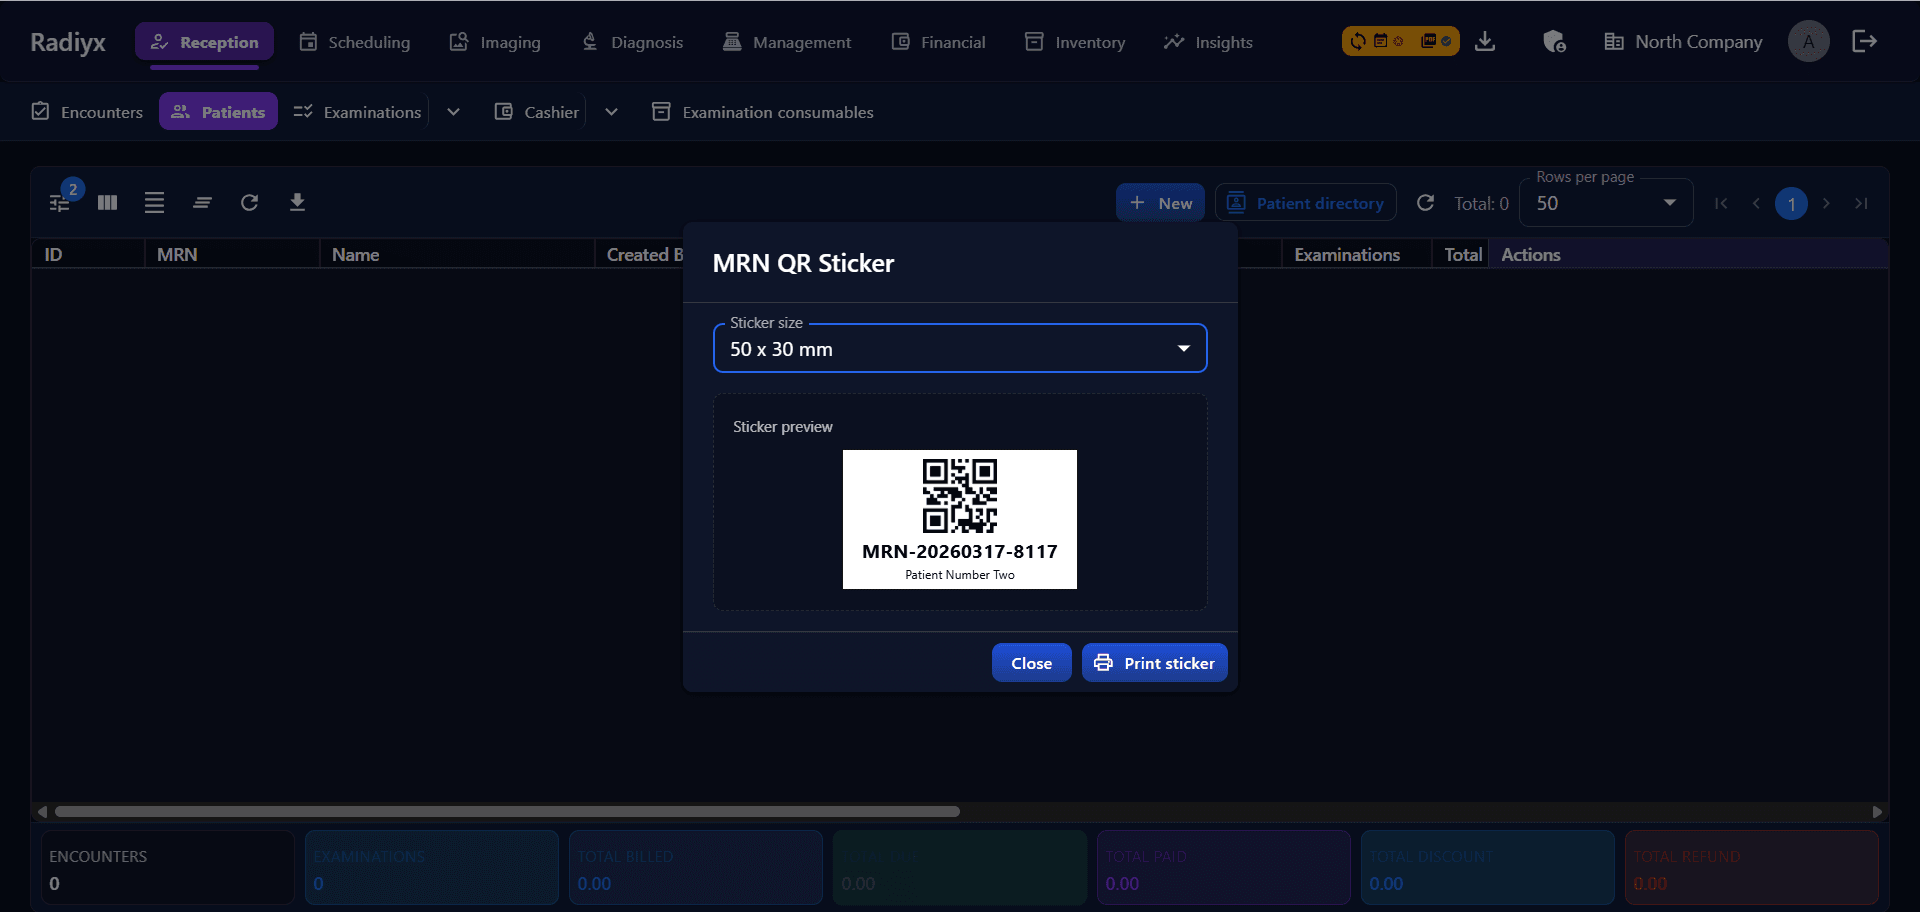Print the MRN QR sticker

(x=1154, y=662)
